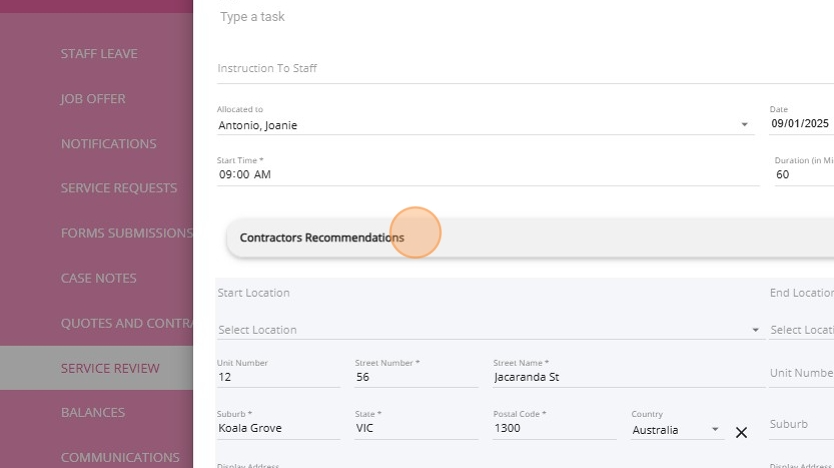The image size is (834, 468).
Task: Open the Allocated to staff dropdown
Action: click(744, 125)
